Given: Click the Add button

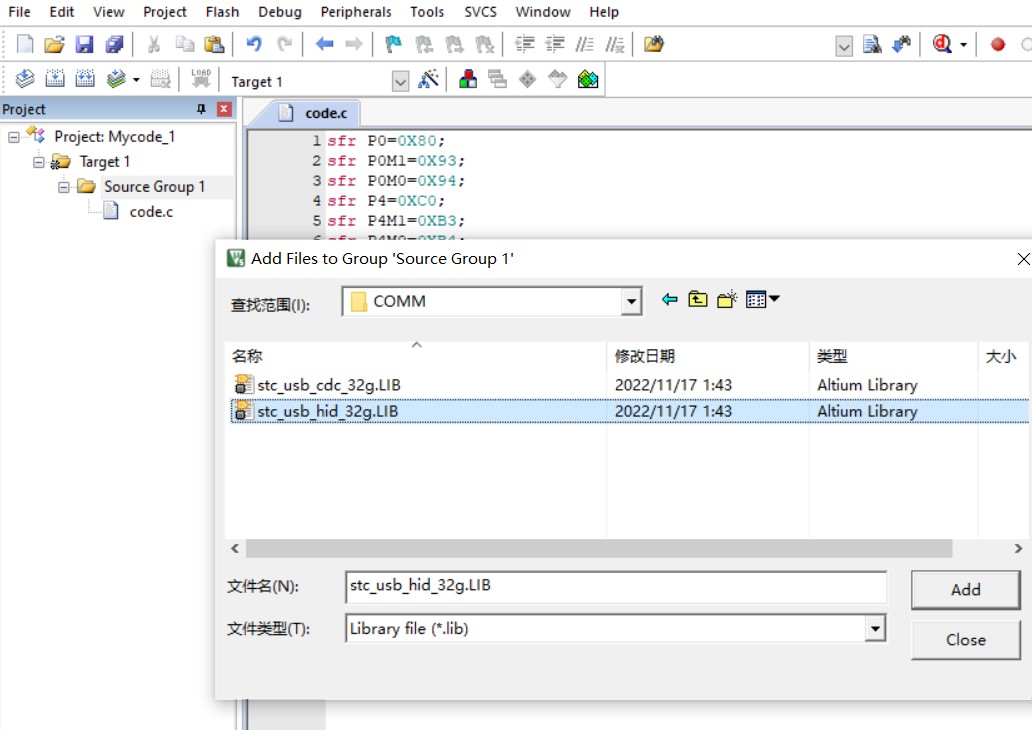Looking at the screenshot, I should tap(966, 590).
